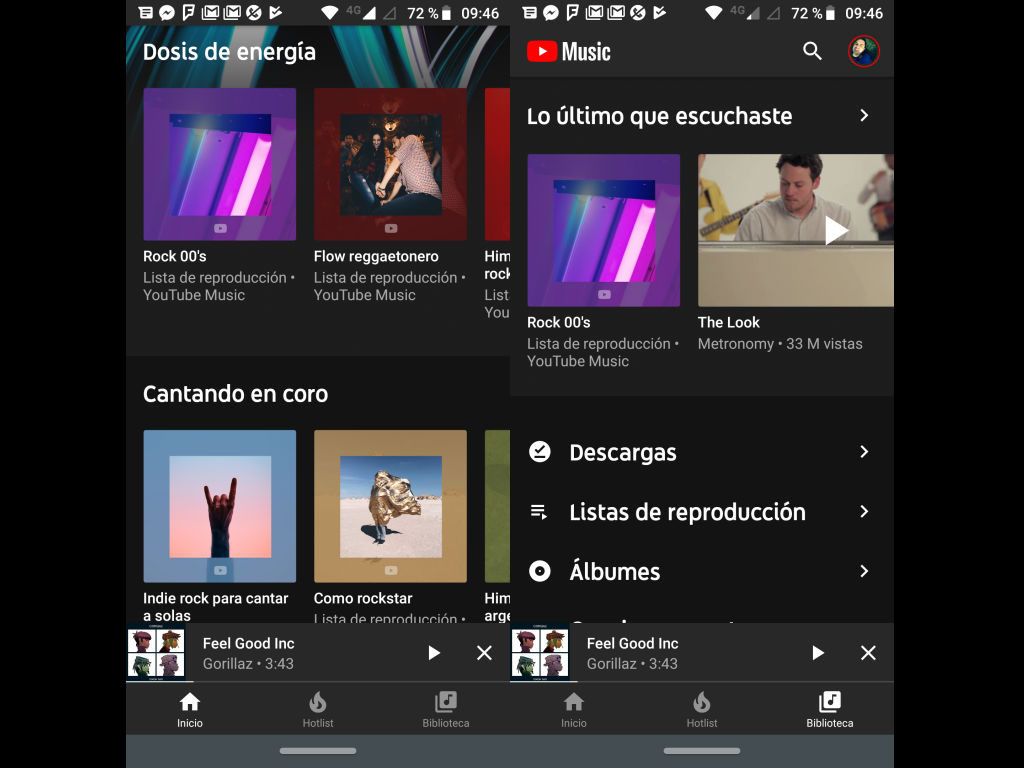
Task: Play Feel Good Inc in right mini player
Action: [818, 653]
